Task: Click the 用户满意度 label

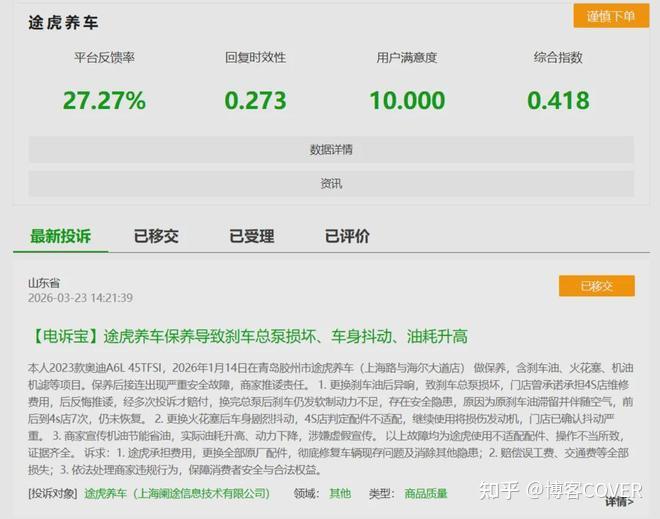Action: click(407, 57)
